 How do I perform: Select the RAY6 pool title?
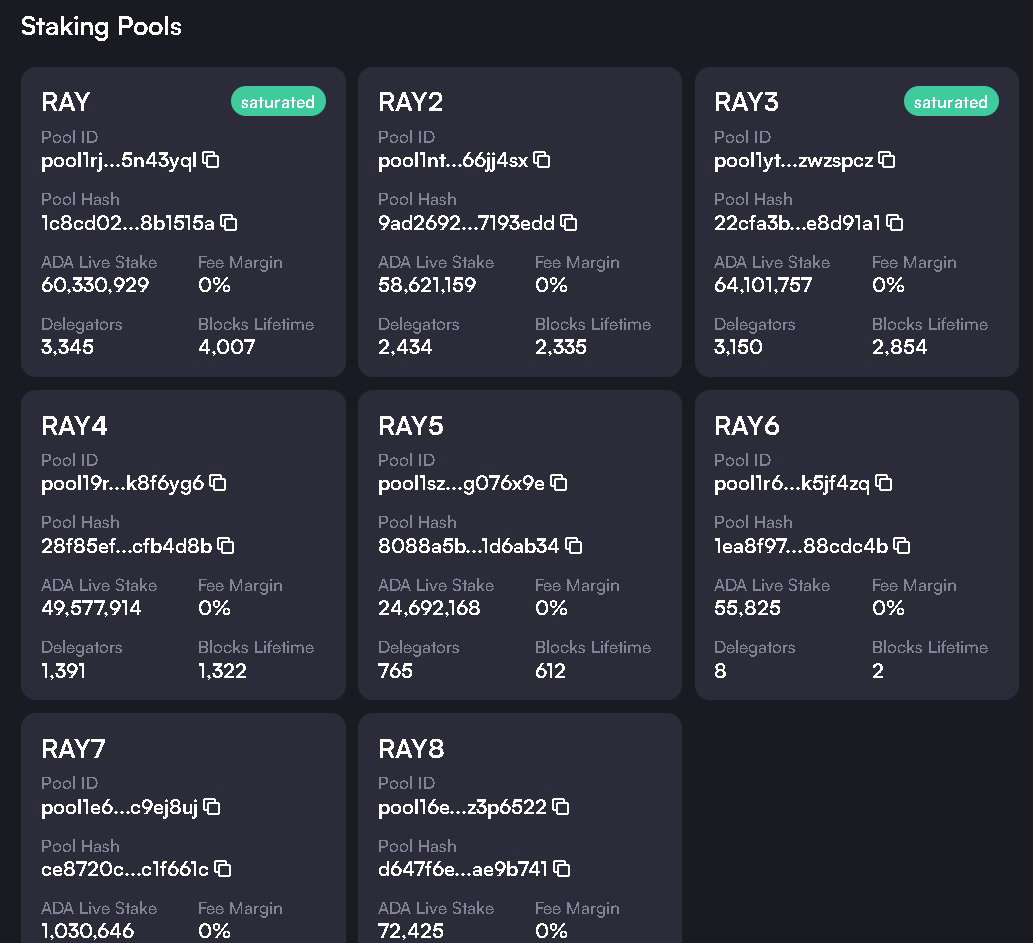[747, 426]
